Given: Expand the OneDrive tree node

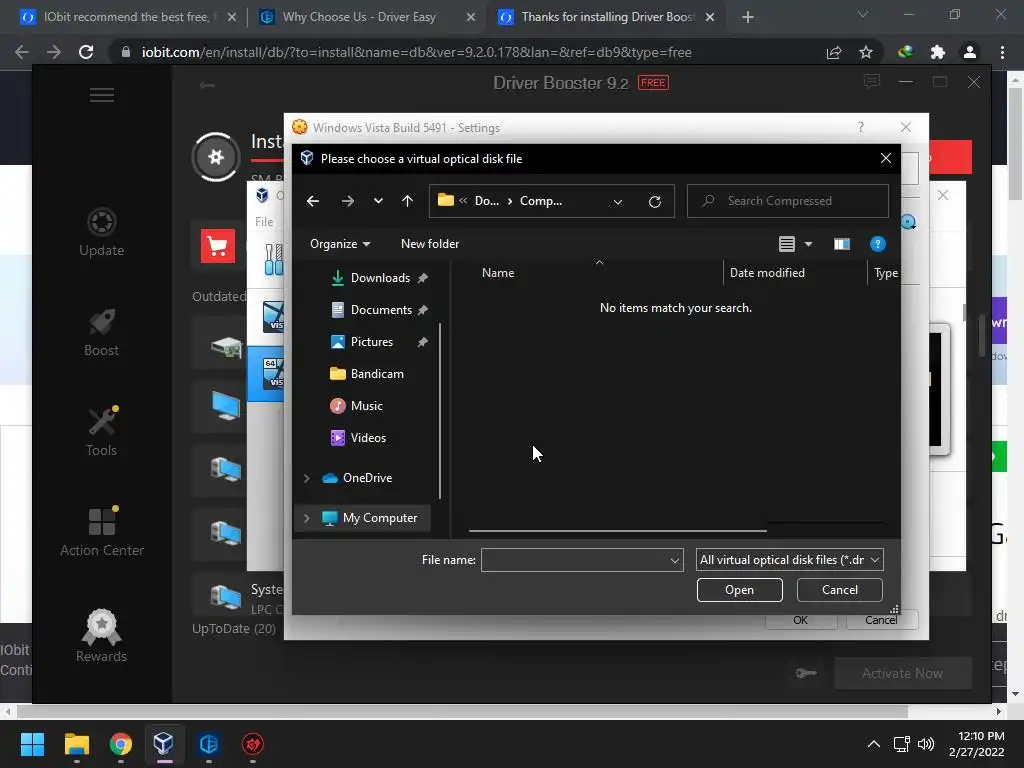Looking at the screenshot, I should (x=306, y=478).
